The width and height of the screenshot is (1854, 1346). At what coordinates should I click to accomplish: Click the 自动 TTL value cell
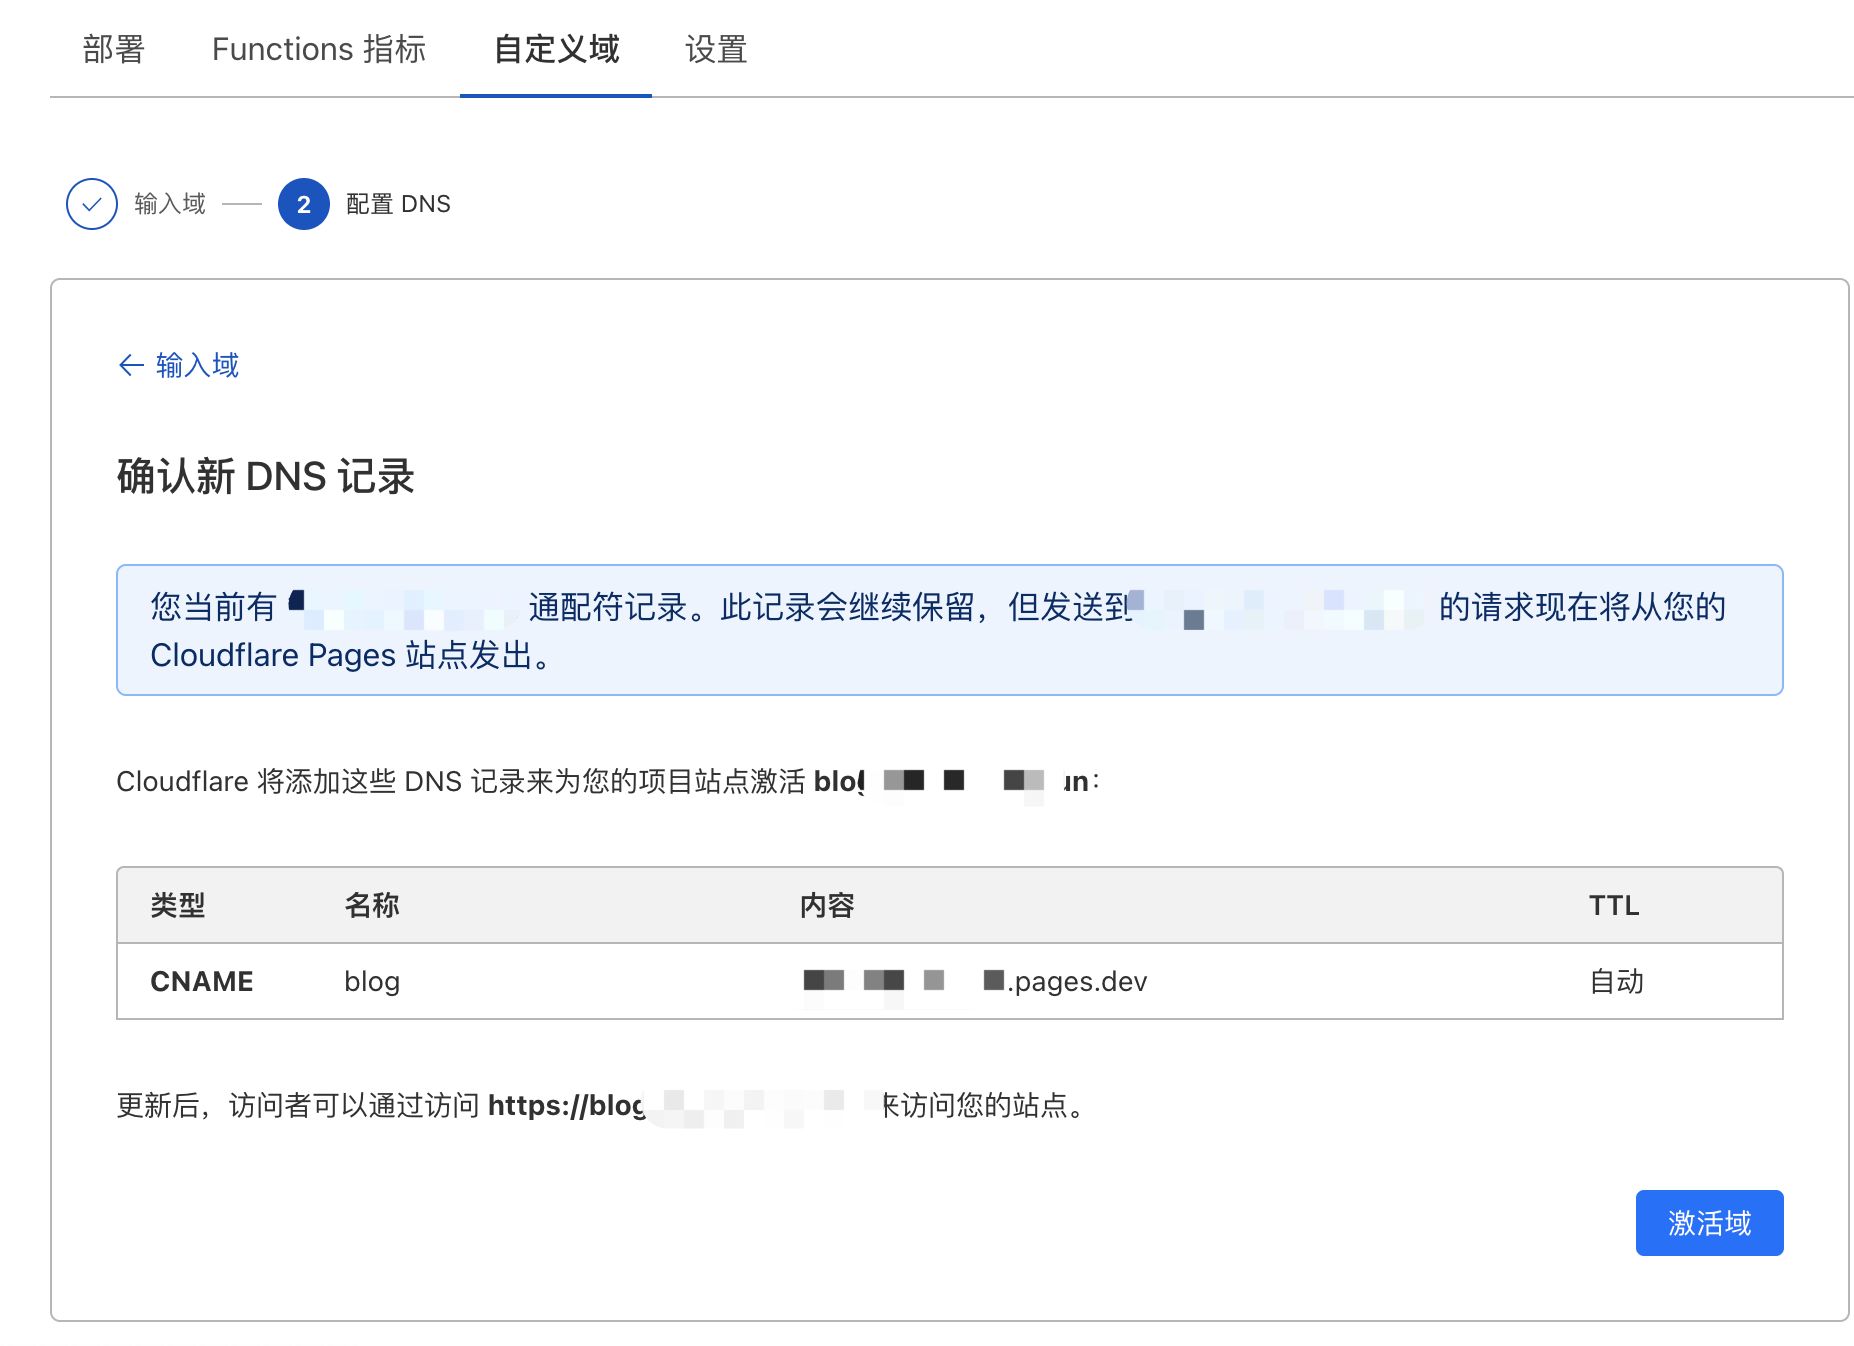[x=1616, y=981]
